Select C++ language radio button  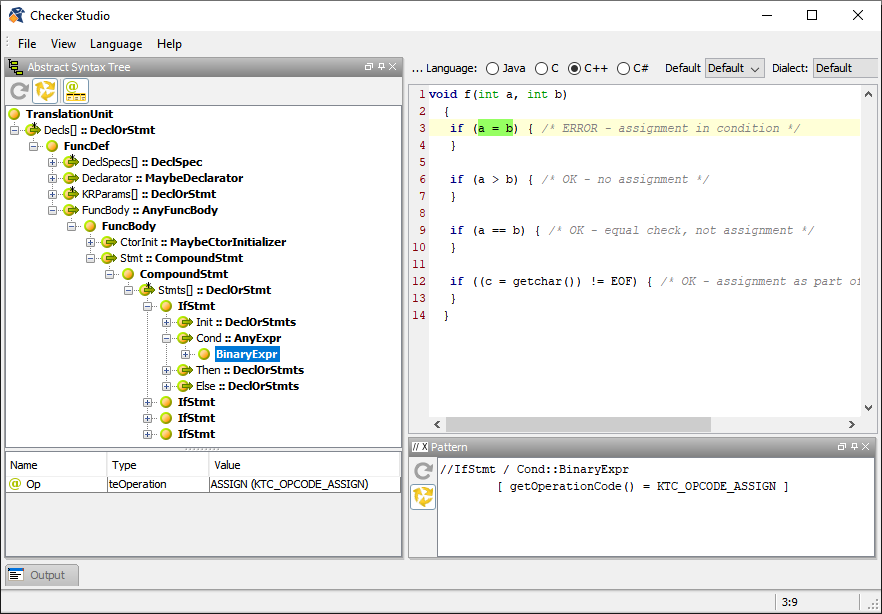574,69
